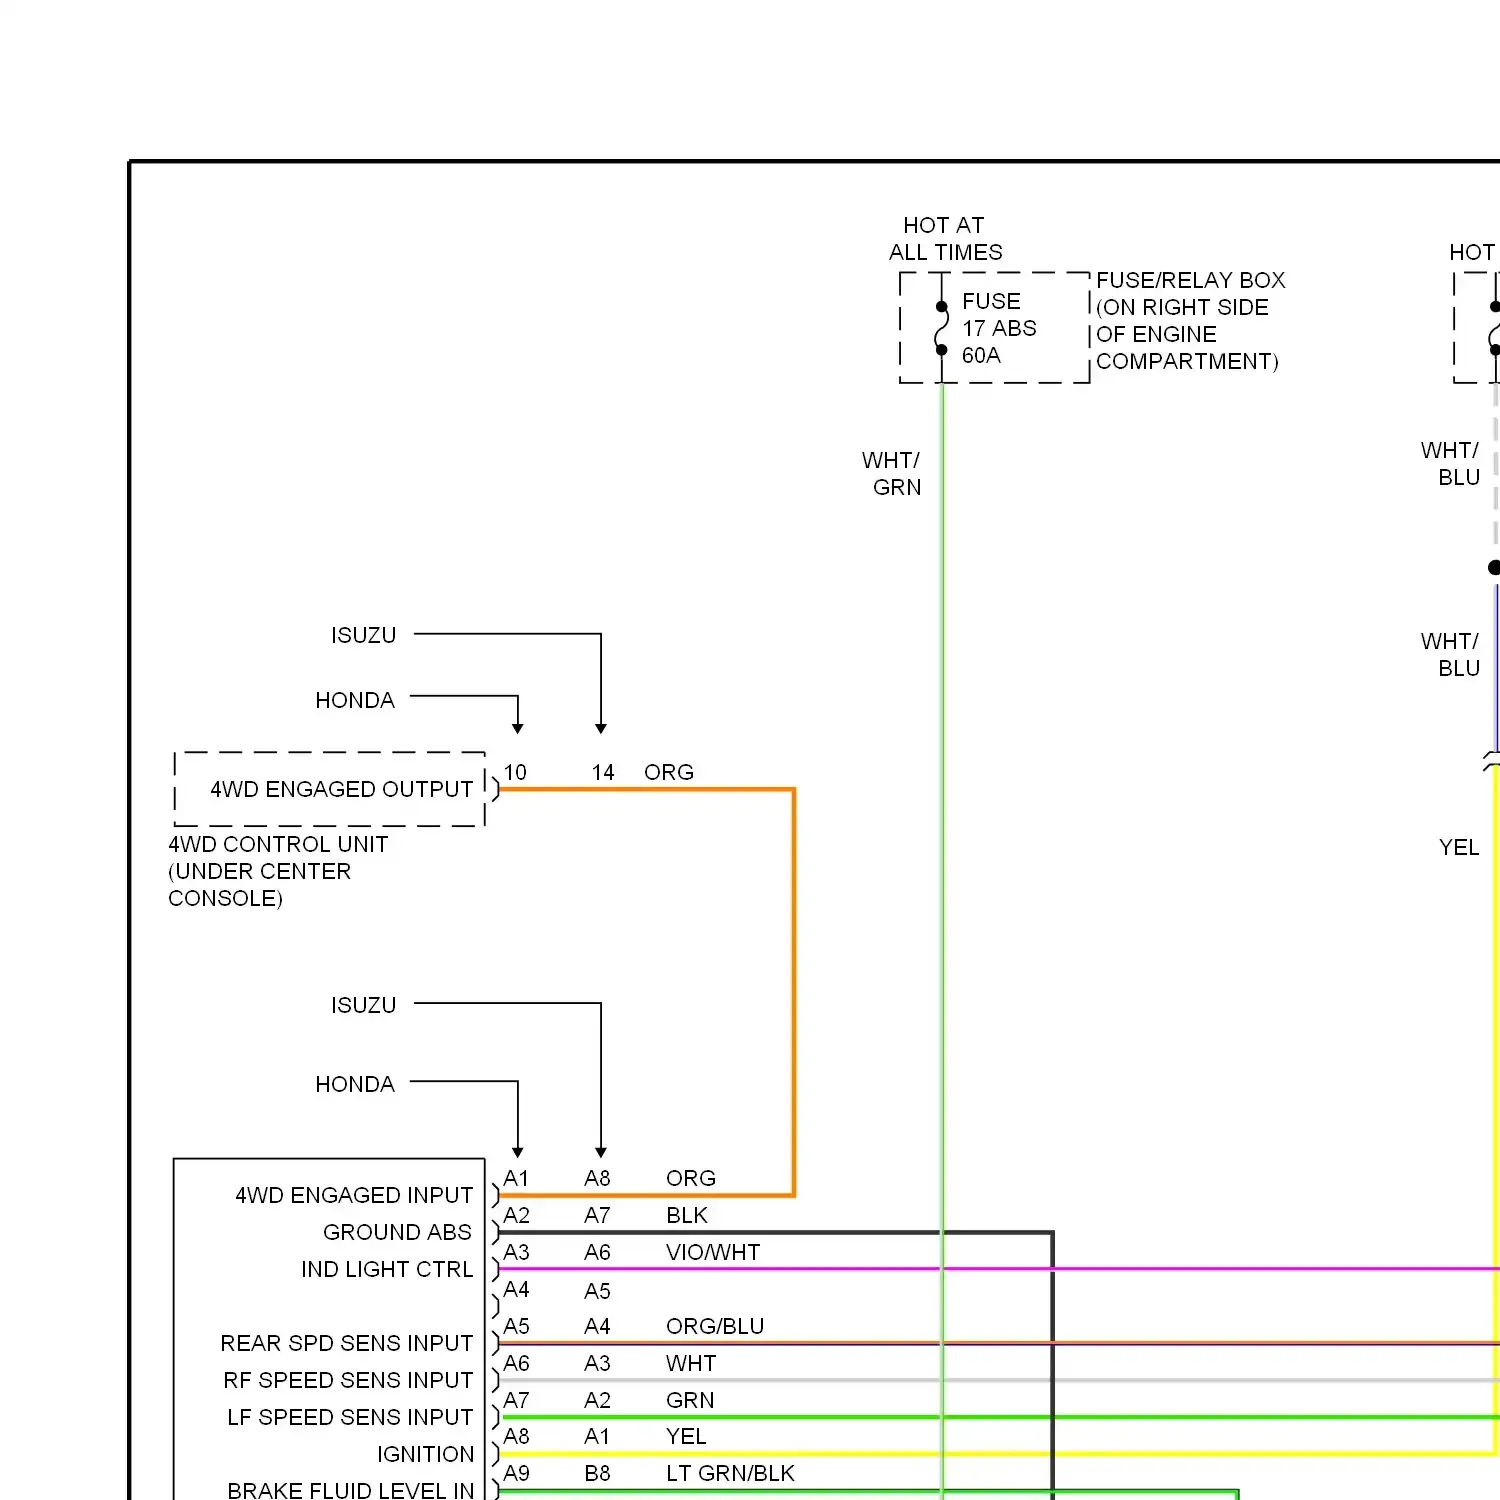Screen dimensions: 1500x1500
Task: Click the vertical orange wire segment
Action: pos(793,992)
